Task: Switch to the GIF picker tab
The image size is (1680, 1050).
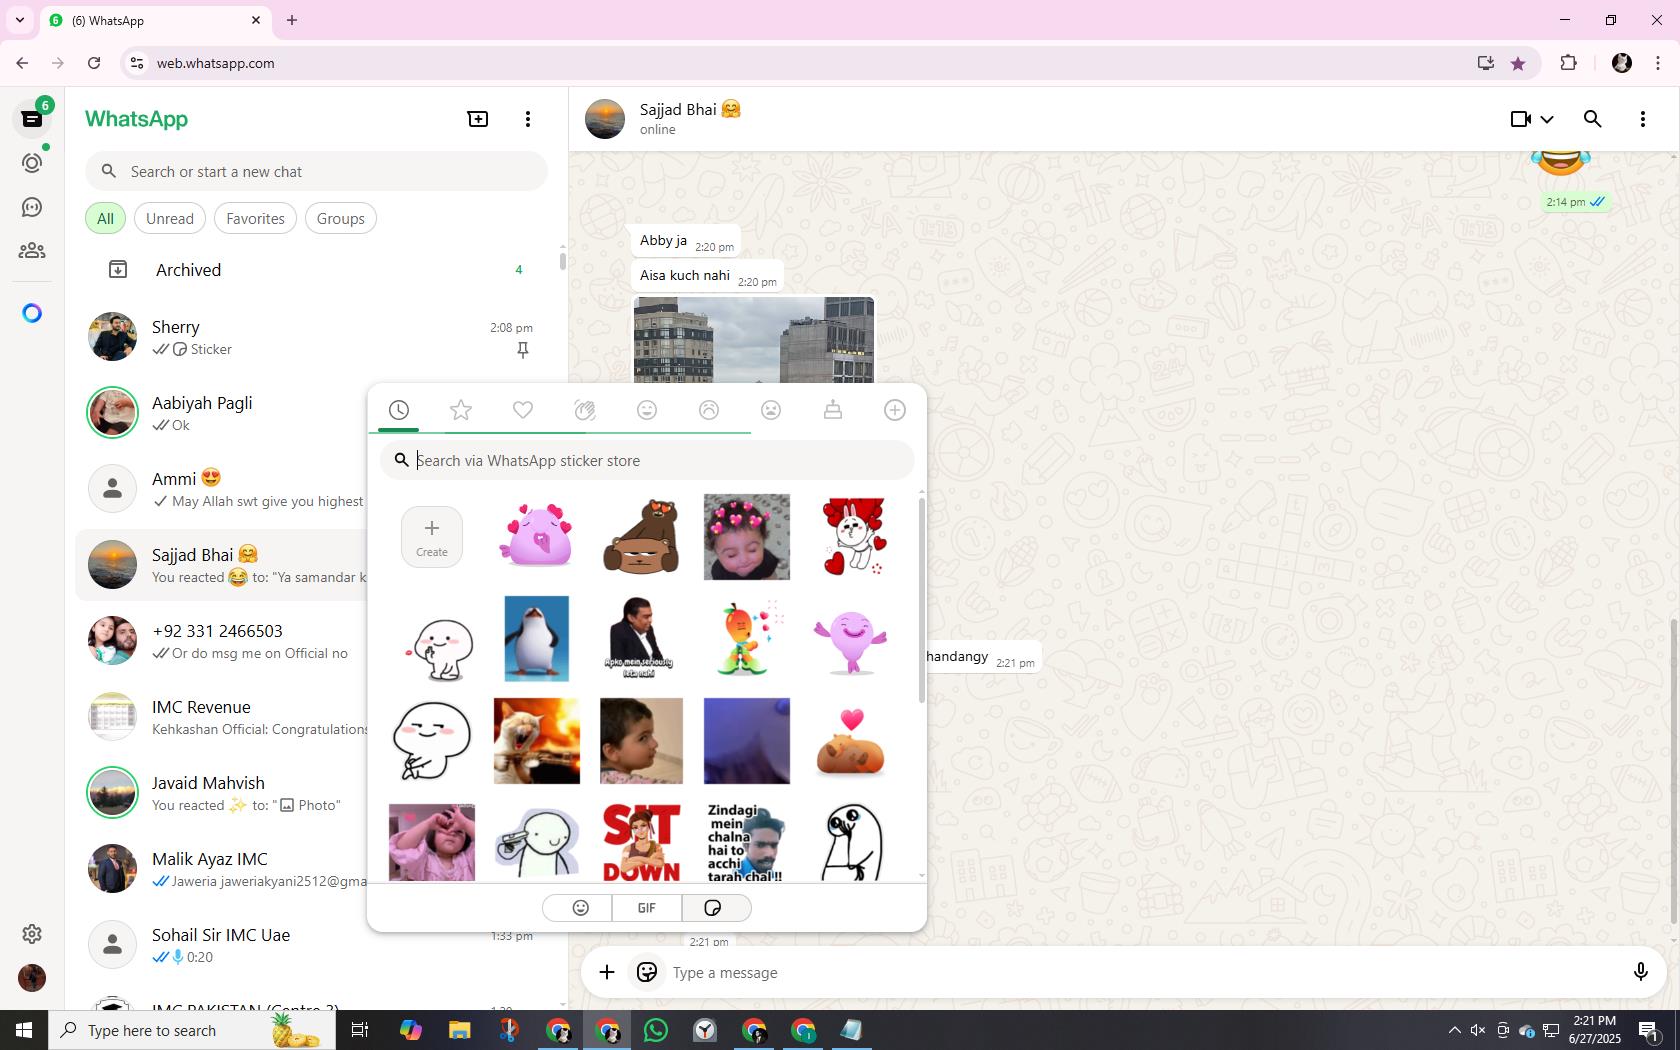Action: coord(647,908)
